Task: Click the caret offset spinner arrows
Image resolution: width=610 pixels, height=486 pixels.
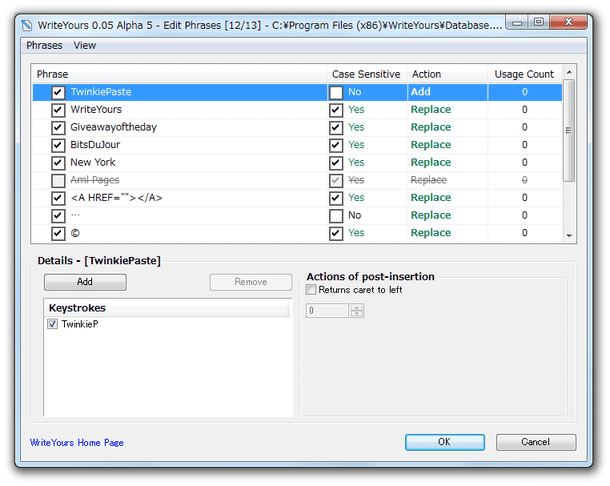Action: 357,311
